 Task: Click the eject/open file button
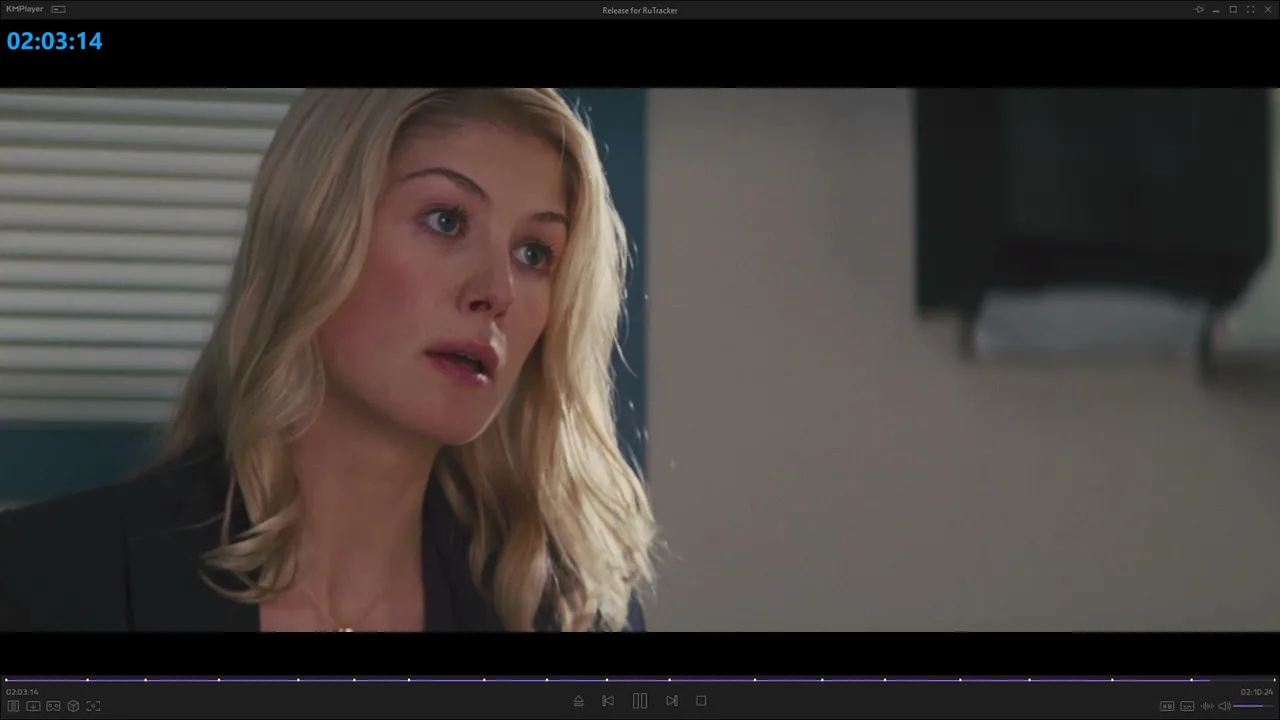(x=578, y=701)
